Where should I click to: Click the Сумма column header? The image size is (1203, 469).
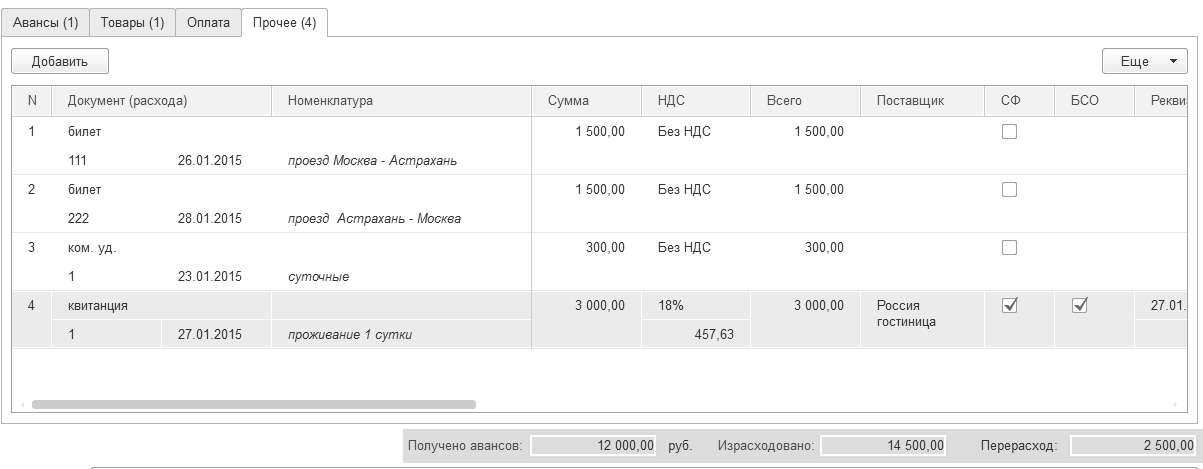click(x=568, y=100)
